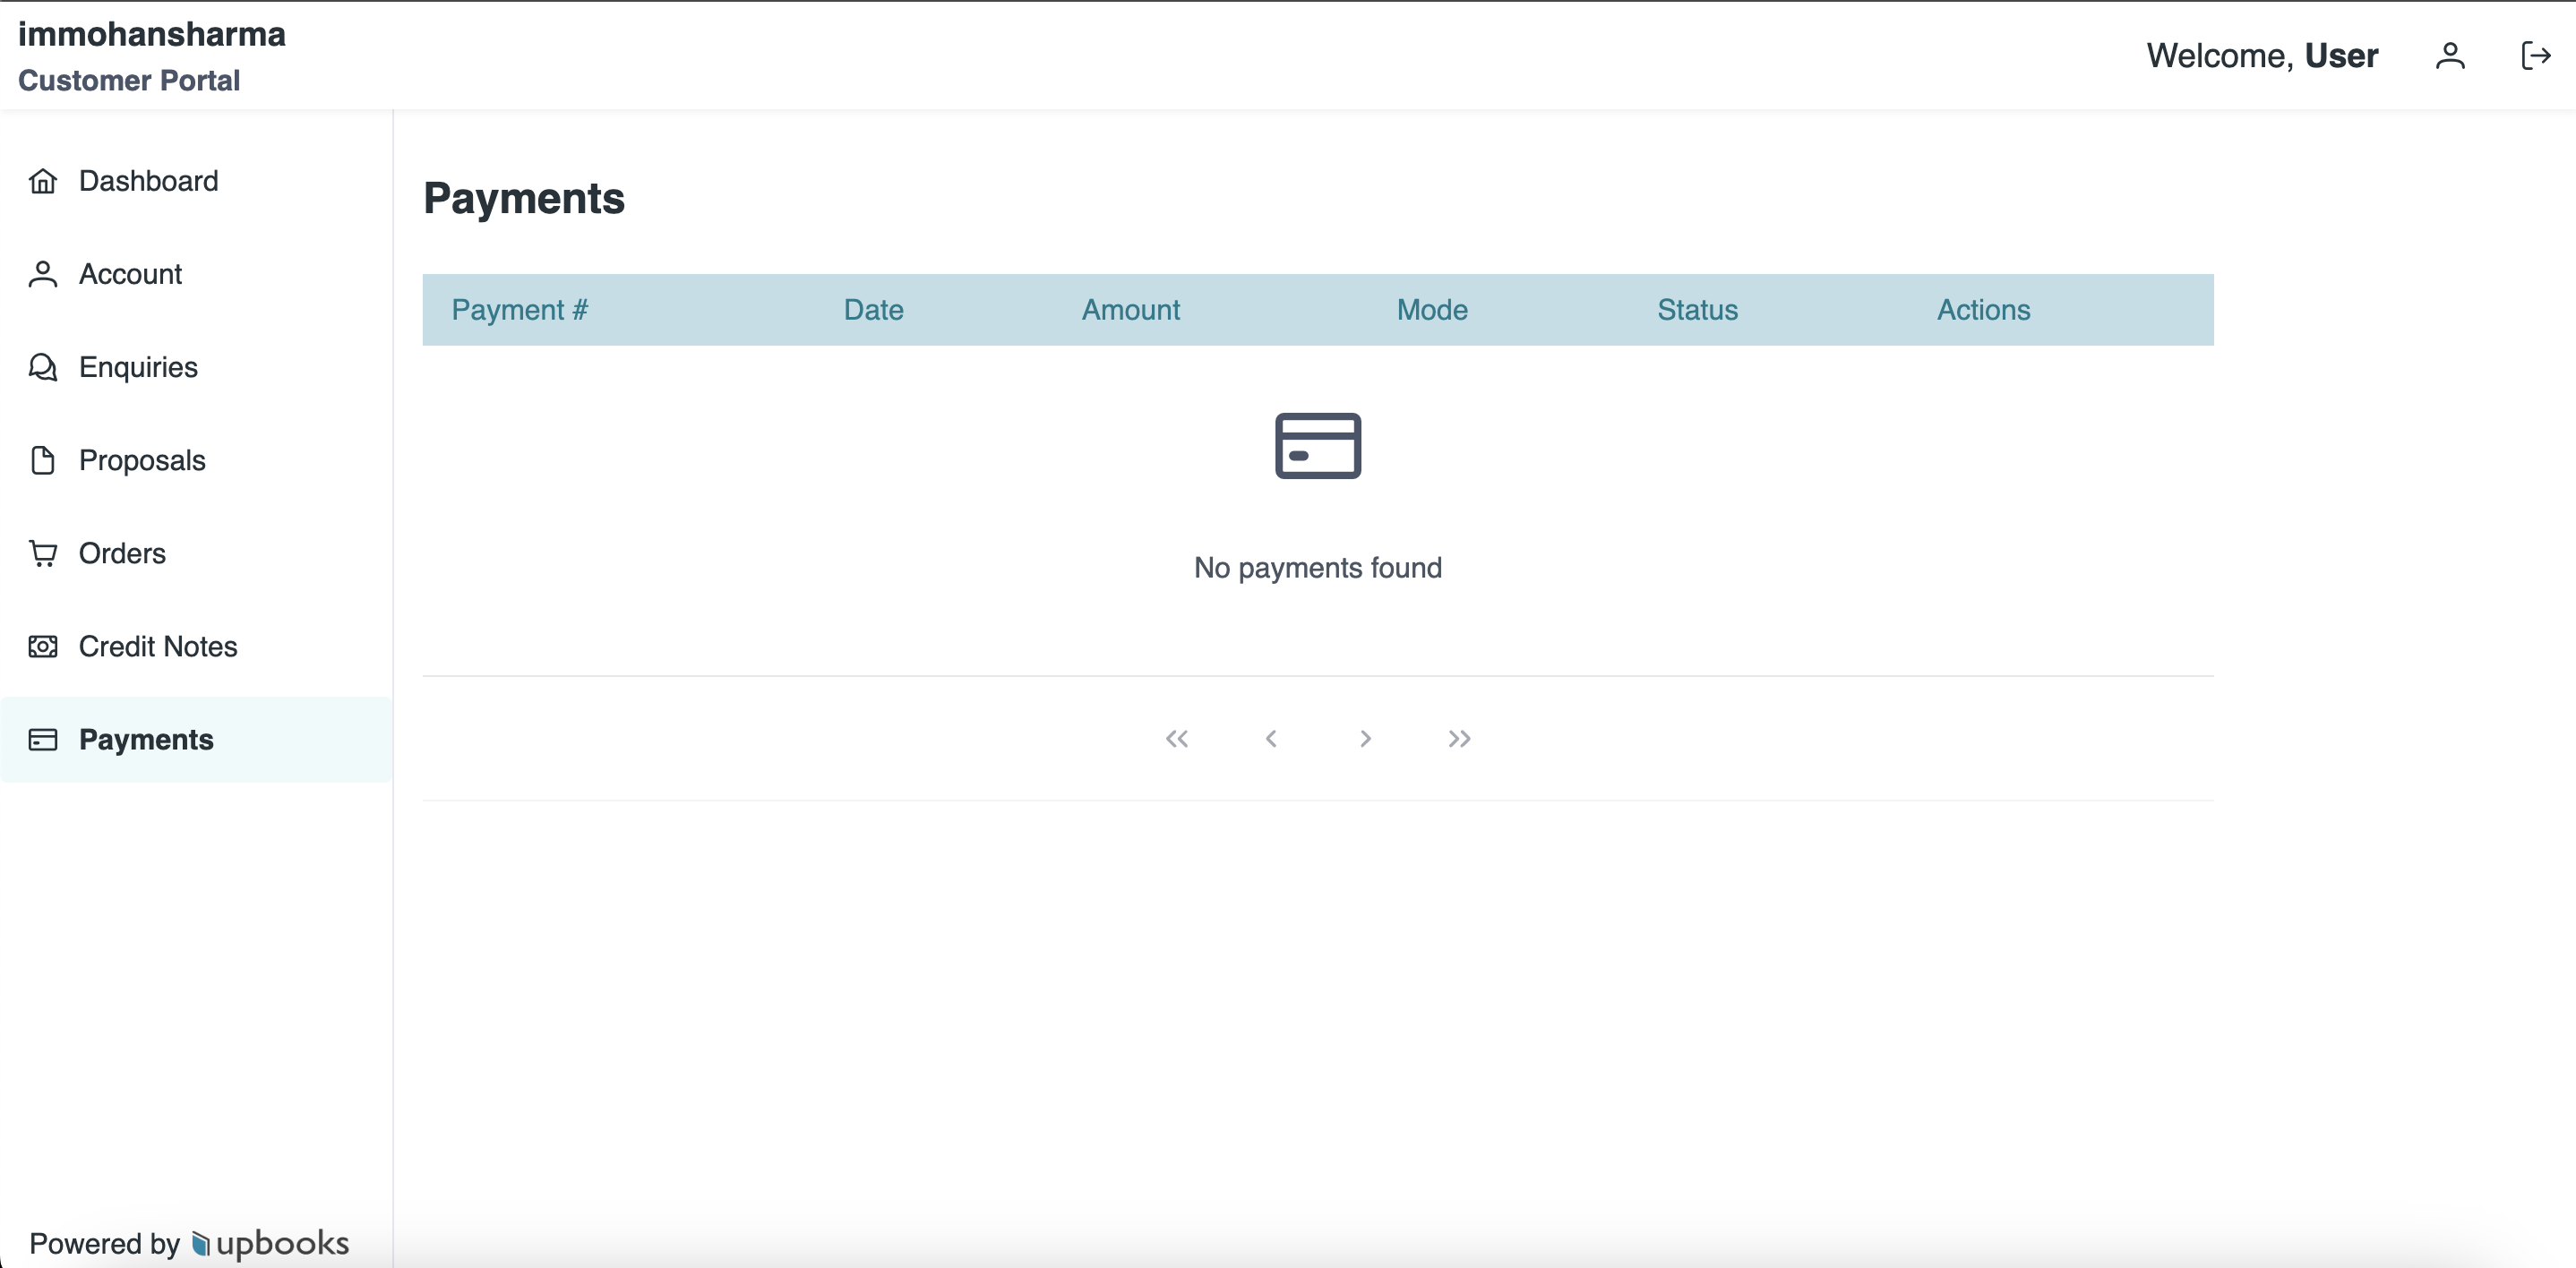
Task: Select the Payments credit card icon
Action: click(42, 740)
